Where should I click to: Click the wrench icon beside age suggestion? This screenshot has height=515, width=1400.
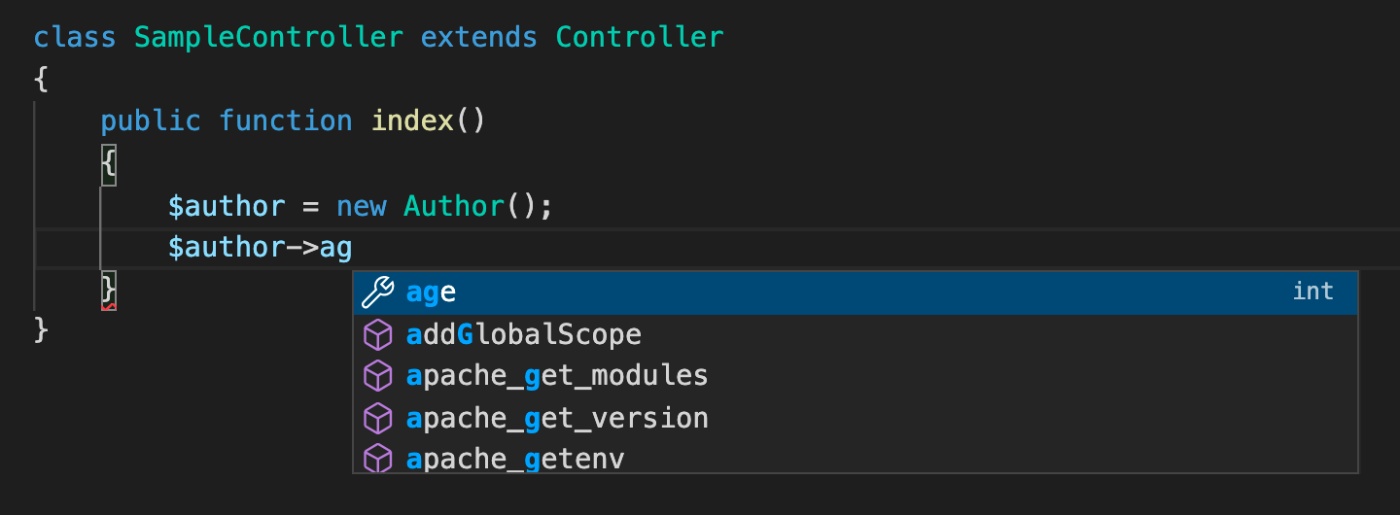[377, 292]
